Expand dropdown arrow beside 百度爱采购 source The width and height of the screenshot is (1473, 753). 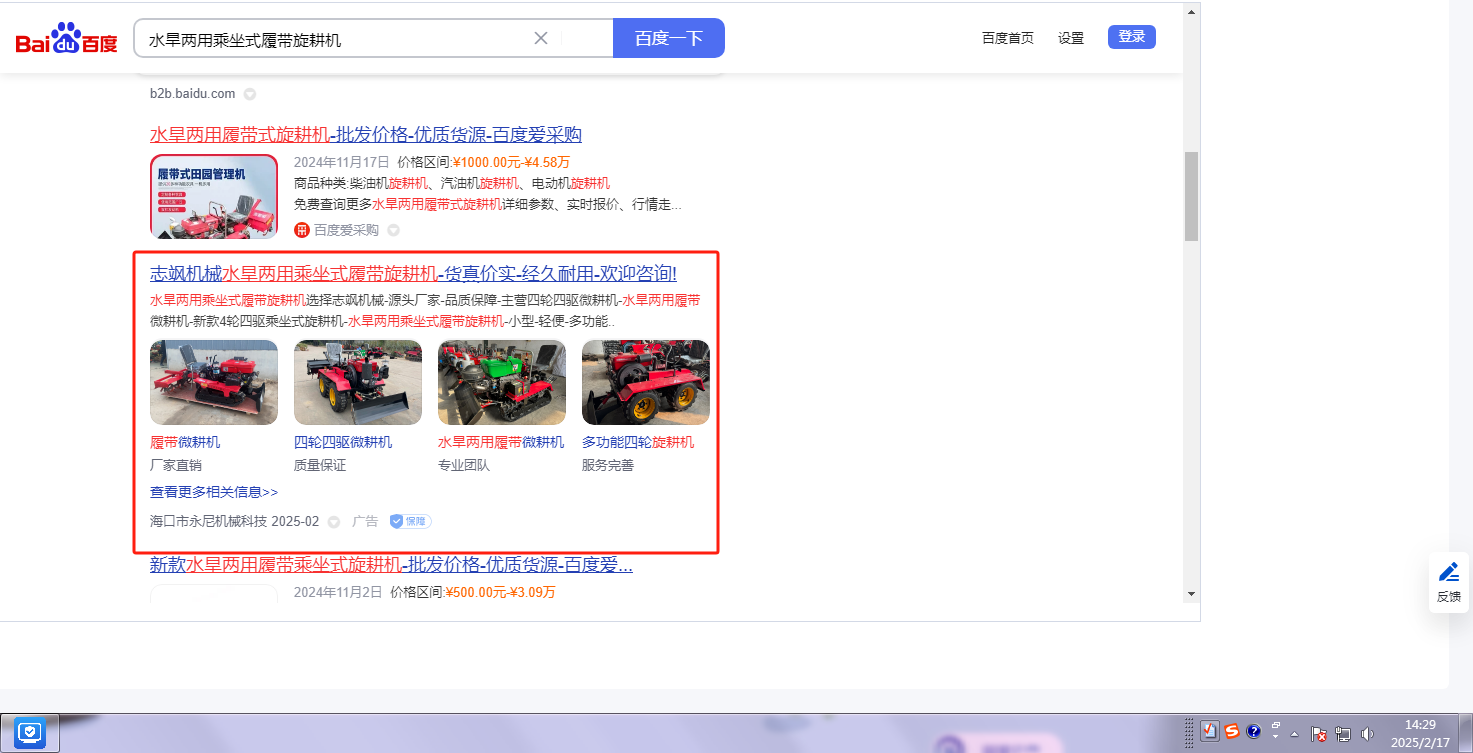[393, 230]
